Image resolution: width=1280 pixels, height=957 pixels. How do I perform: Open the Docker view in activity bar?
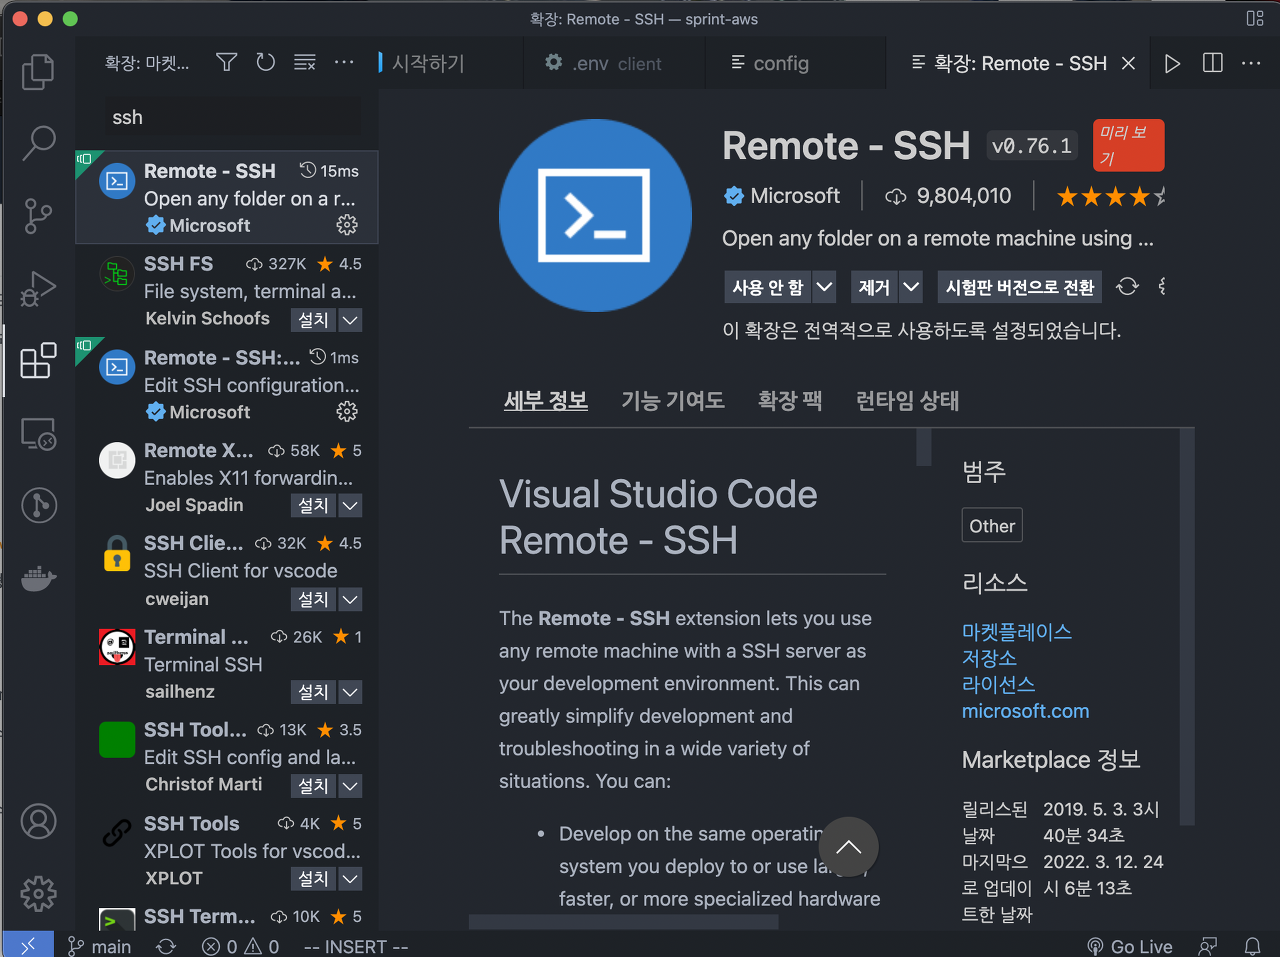pyautogui.click(x=38, y=578)
